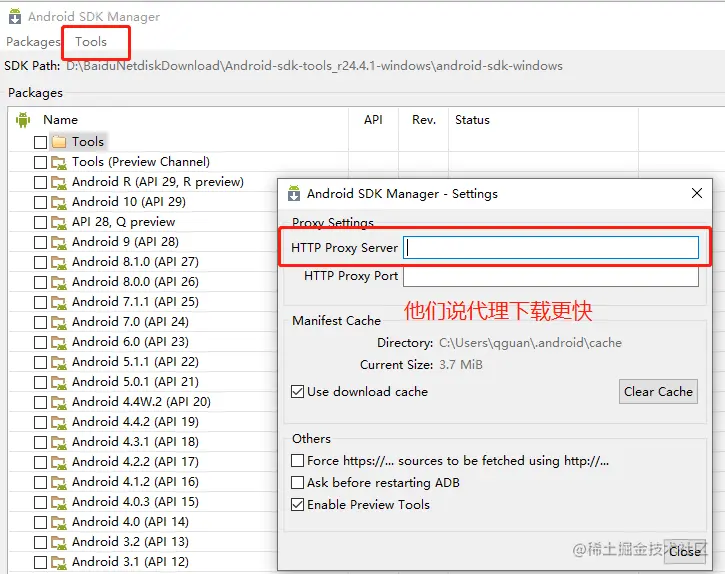Click Android 4.3.1 (API 18) folder icon
Viewport: 725px width, 574px height.
(59, 442)
